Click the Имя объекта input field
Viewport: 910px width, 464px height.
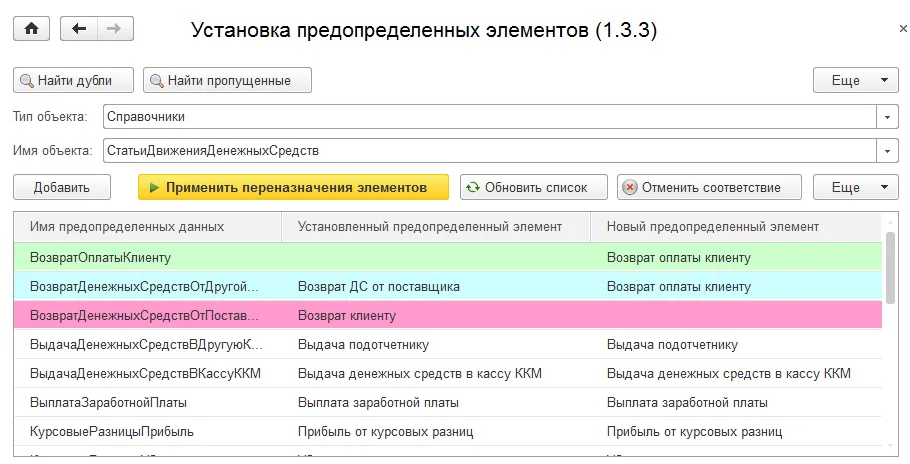[488, 151]
